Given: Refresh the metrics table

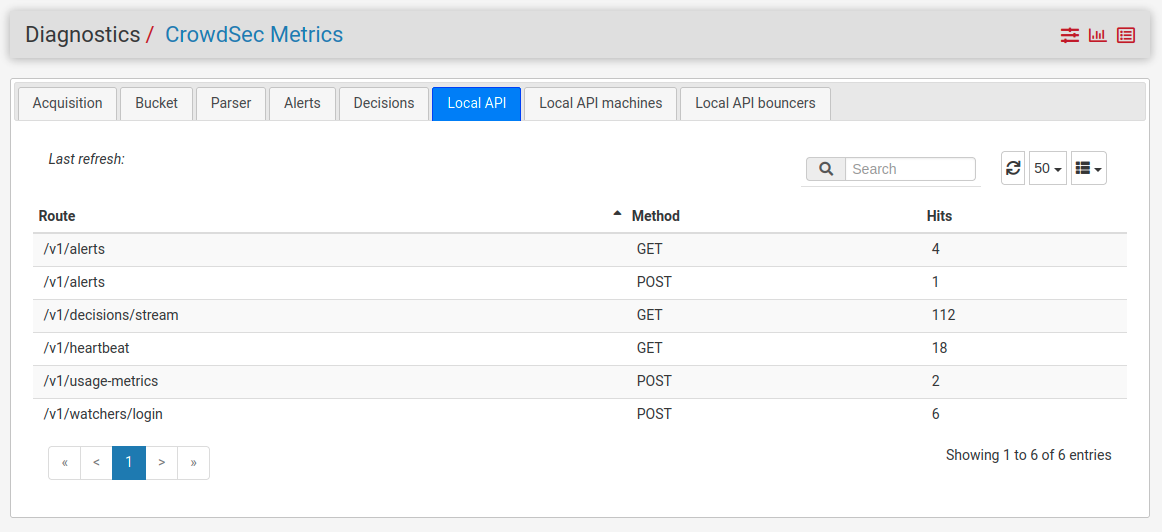Looking at the screenshot, I should tap(1013, 169).
